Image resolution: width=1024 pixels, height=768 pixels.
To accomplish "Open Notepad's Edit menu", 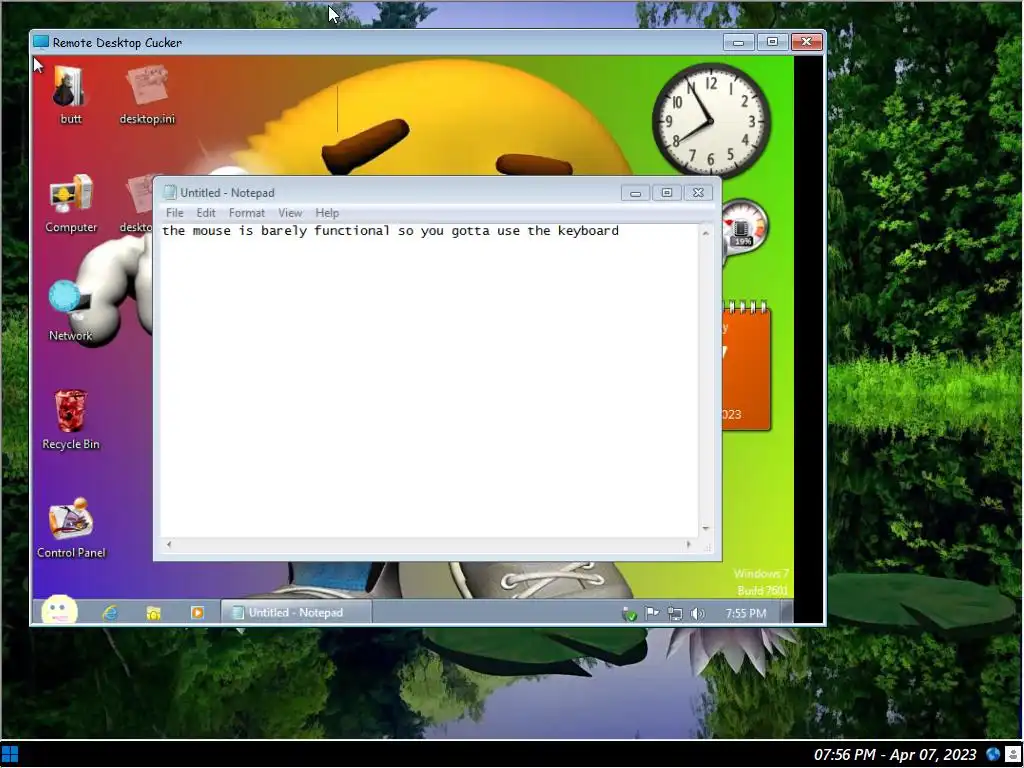I will pos(206,213).
